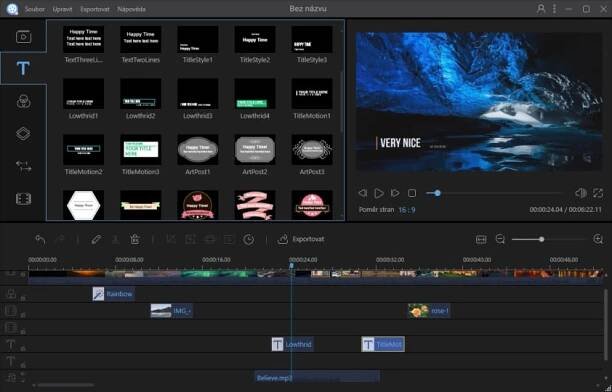The height and width of the screenshot is (392, 612).
Task: Click the Delete trash icon
Action: pyautogui.click(x=135, y=239)
